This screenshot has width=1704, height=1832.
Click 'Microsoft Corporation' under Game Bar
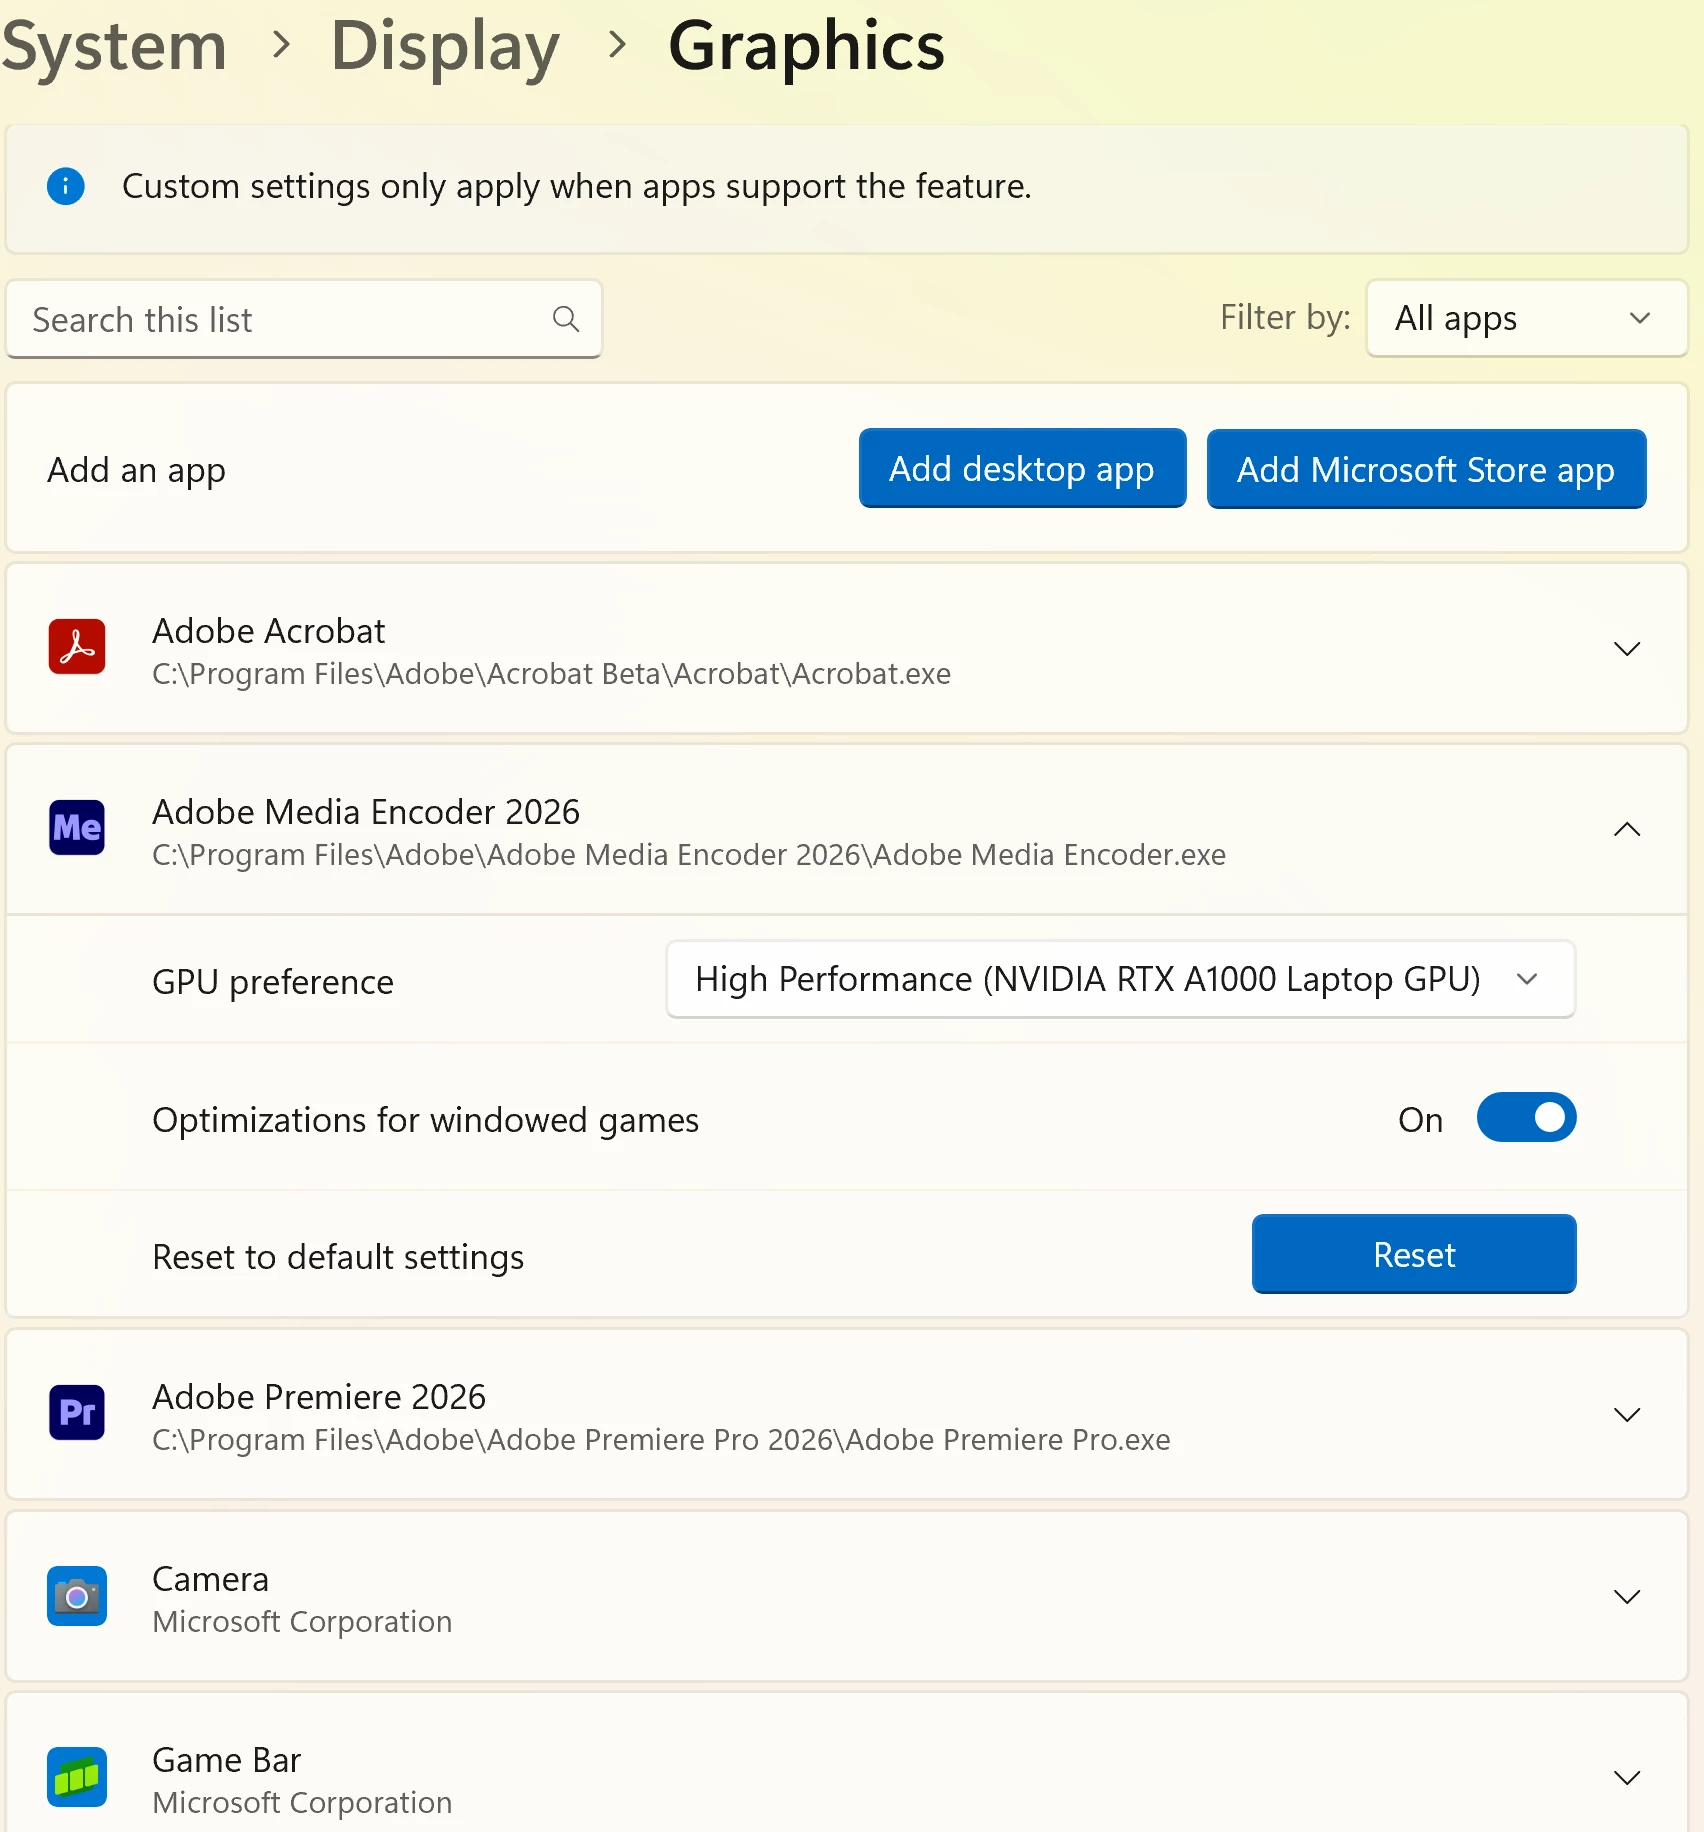point(302,1803)
